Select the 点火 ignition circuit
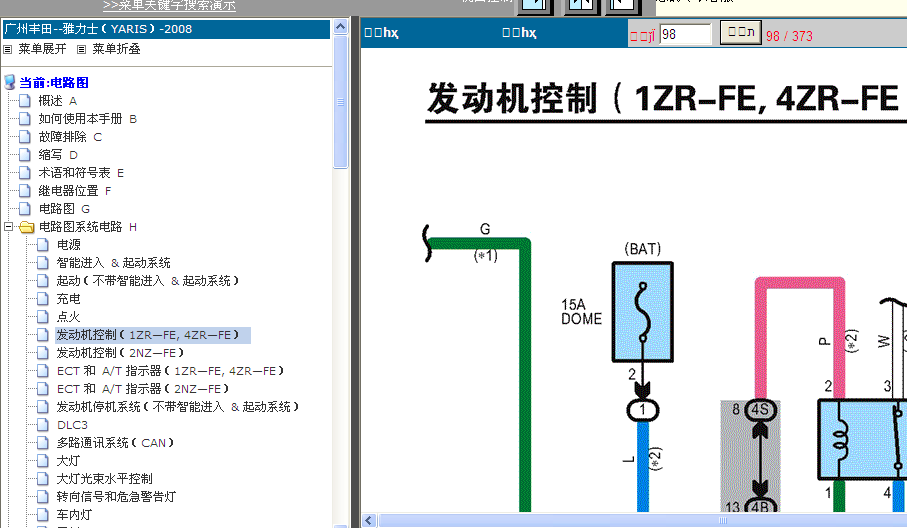 tap(68, 316)
